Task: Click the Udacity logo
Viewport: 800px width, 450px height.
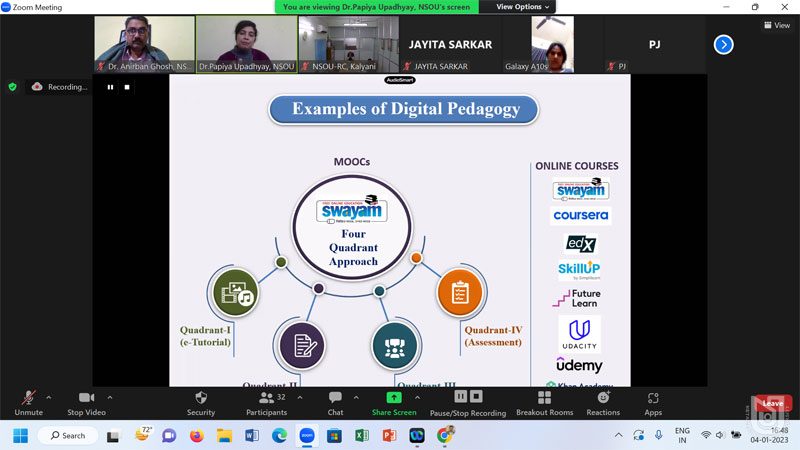Action: tap(580, 334)
